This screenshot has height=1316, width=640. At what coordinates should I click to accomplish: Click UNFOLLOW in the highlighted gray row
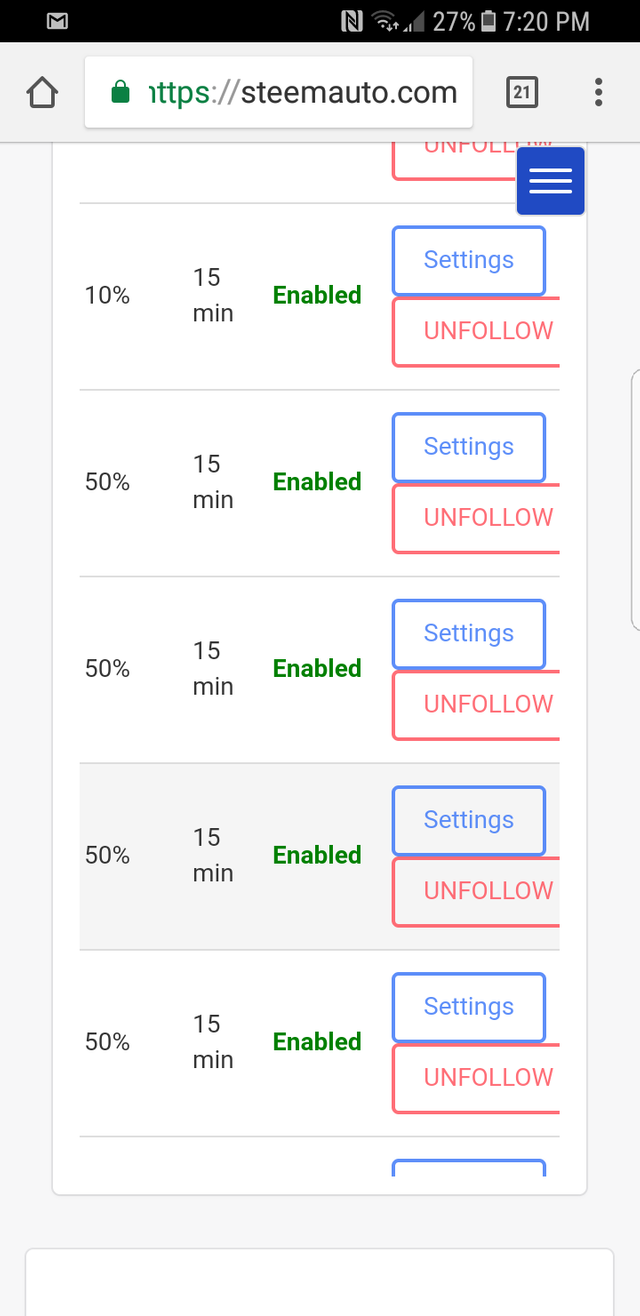click(476, 891)
